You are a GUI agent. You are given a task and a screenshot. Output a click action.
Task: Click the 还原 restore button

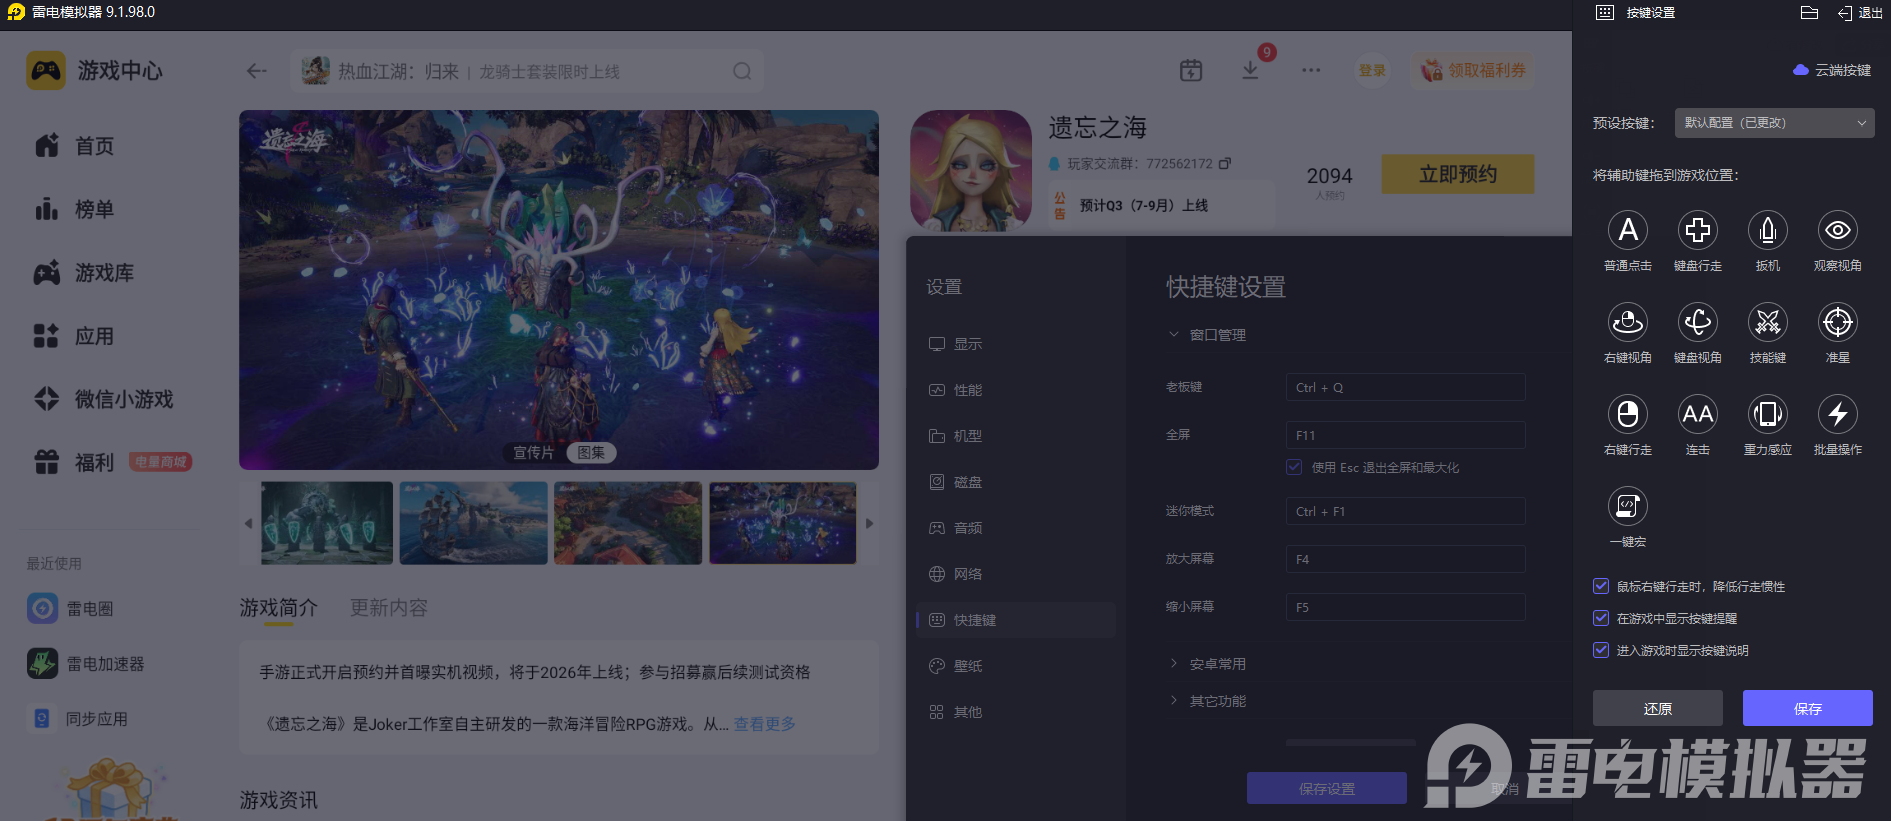click(x=1657, y=708)
